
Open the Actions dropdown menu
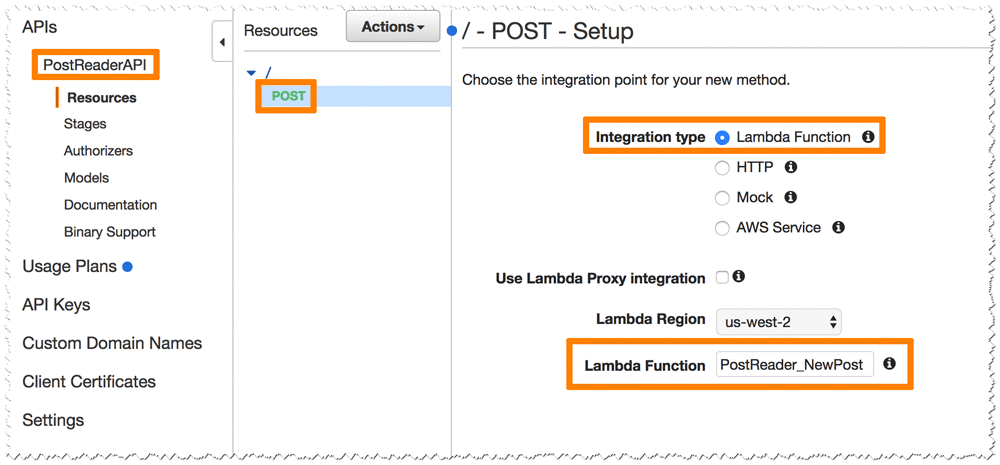tap(393, 27)
